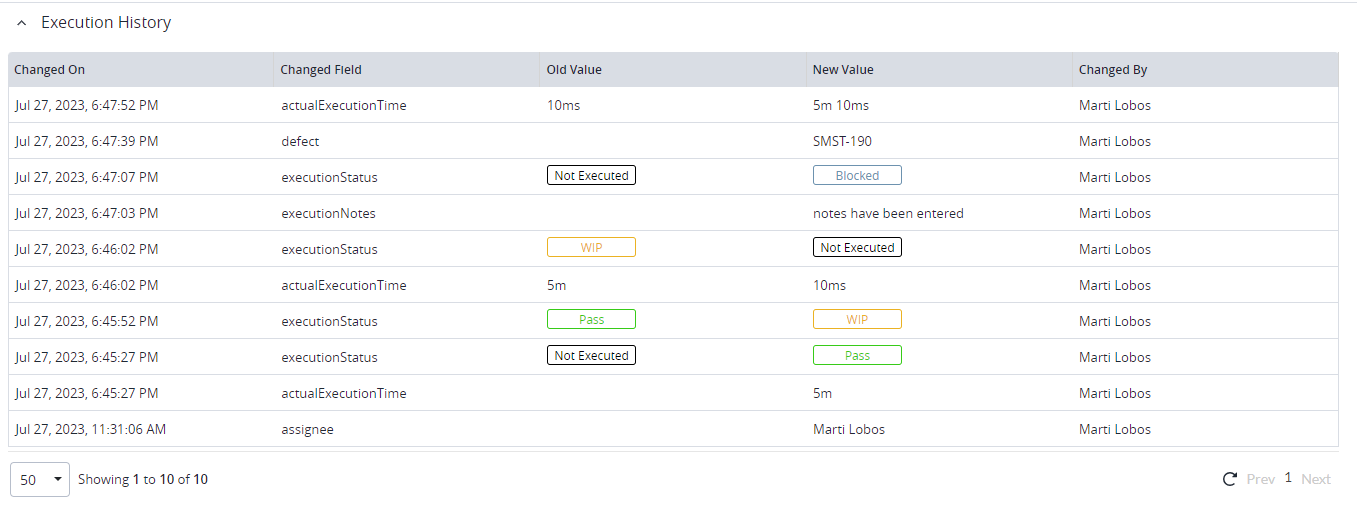Viewport: 1357px width, 512px height.
Task: Click the green Pass badge in New Value
Action: (857, 356)
